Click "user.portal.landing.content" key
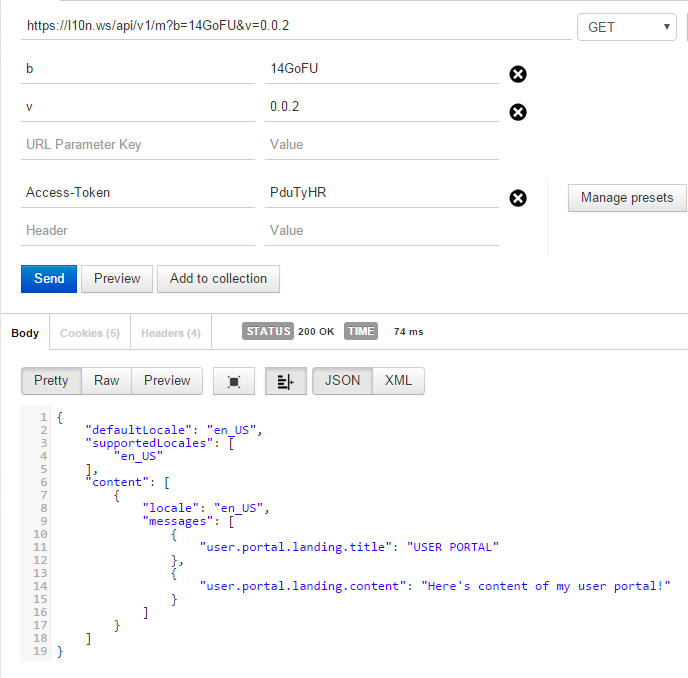Image resolution: width=688 pixels, height=678 pixels. (x=303, y=586)
